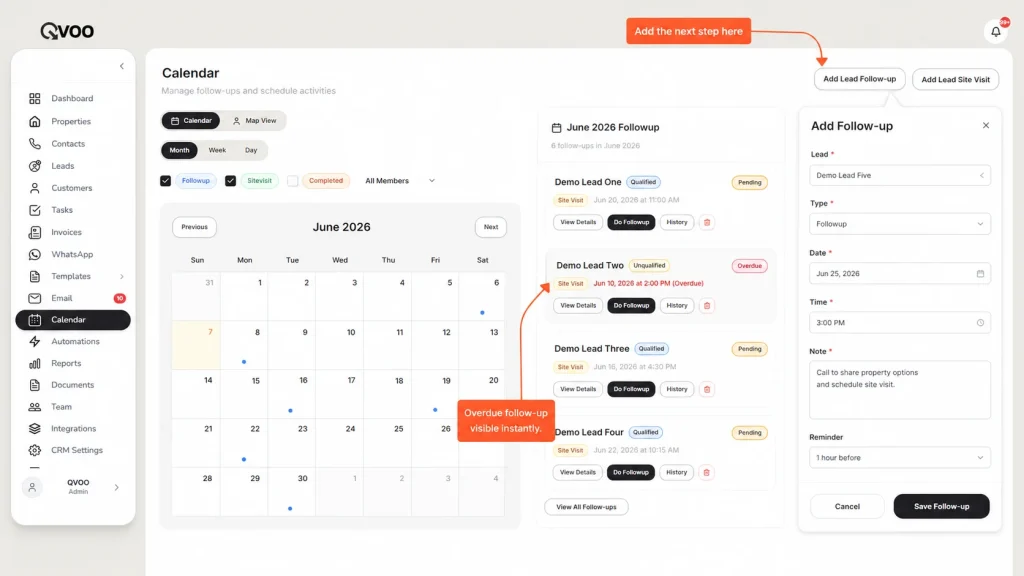
Task: Uncheck the Sitevisit filter checkbox
Action: pyautogui.click(x=231, y=181)
